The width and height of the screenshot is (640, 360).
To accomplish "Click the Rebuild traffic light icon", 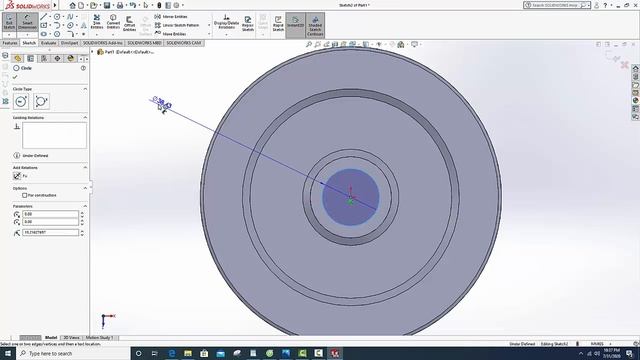I will pos(159,5).
